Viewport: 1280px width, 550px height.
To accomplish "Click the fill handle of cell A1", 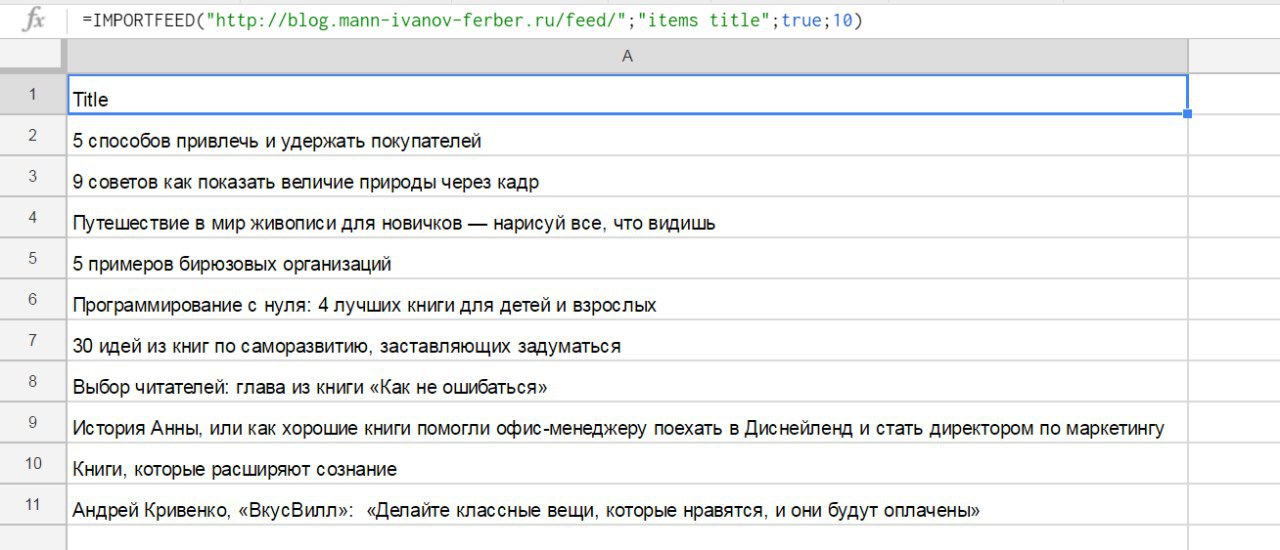I will coord(1187,114).
